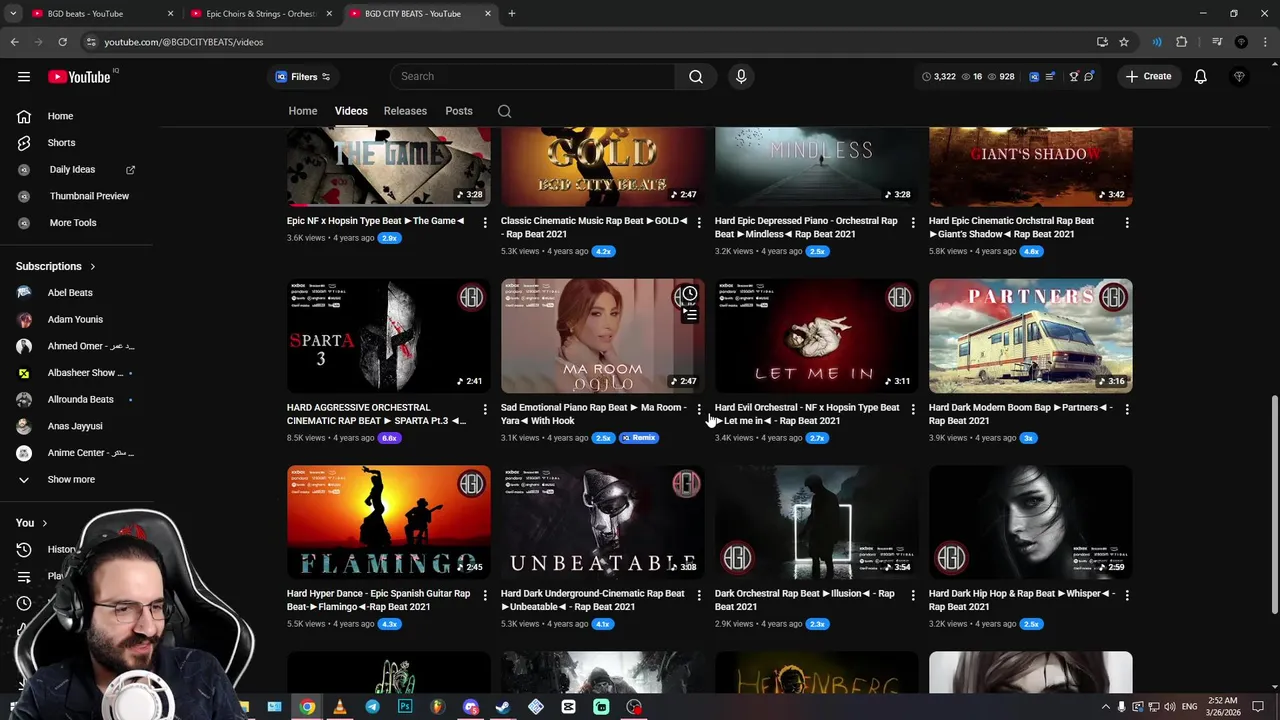1280x720 pixels.
Task: Expand the You section
Action: 32,523
